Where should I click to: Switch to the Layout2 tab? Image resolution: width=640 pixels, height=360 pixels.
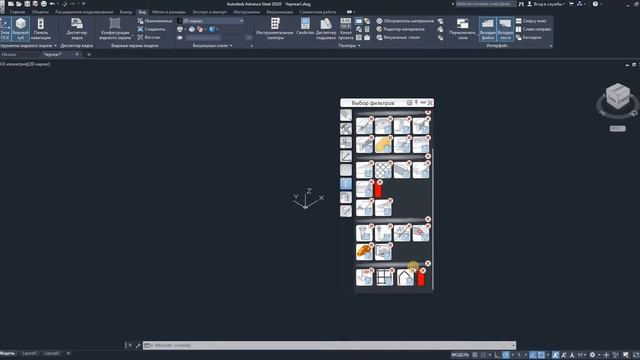point(52,353)
